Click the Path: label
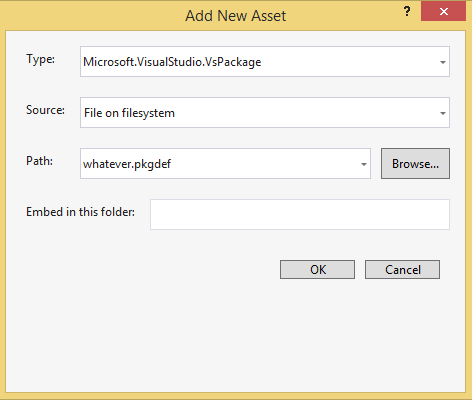This screenshot has height=400, width=472. [x=40, y=161]
